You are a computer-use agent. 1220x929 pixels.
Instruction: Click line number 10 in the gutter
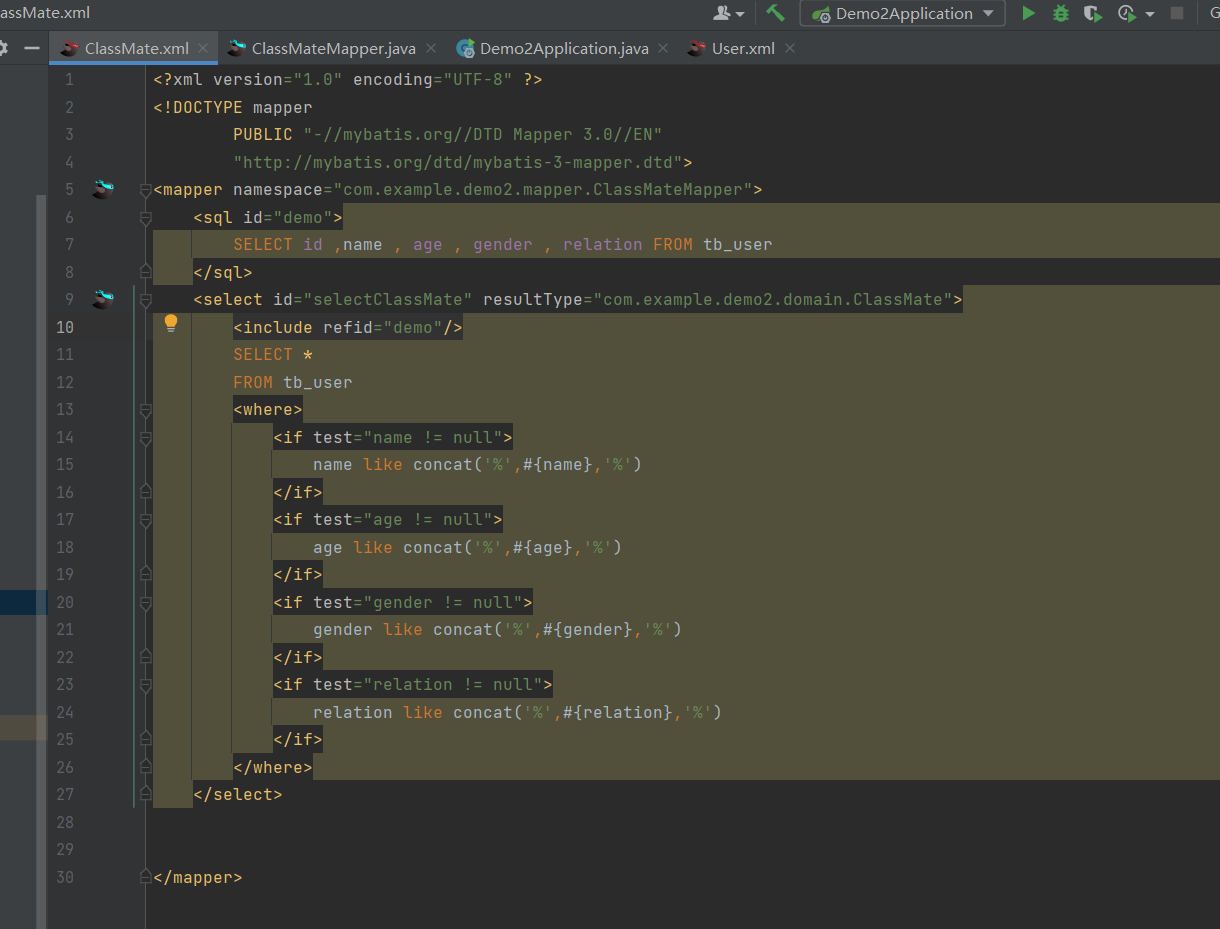coord(65,327)
